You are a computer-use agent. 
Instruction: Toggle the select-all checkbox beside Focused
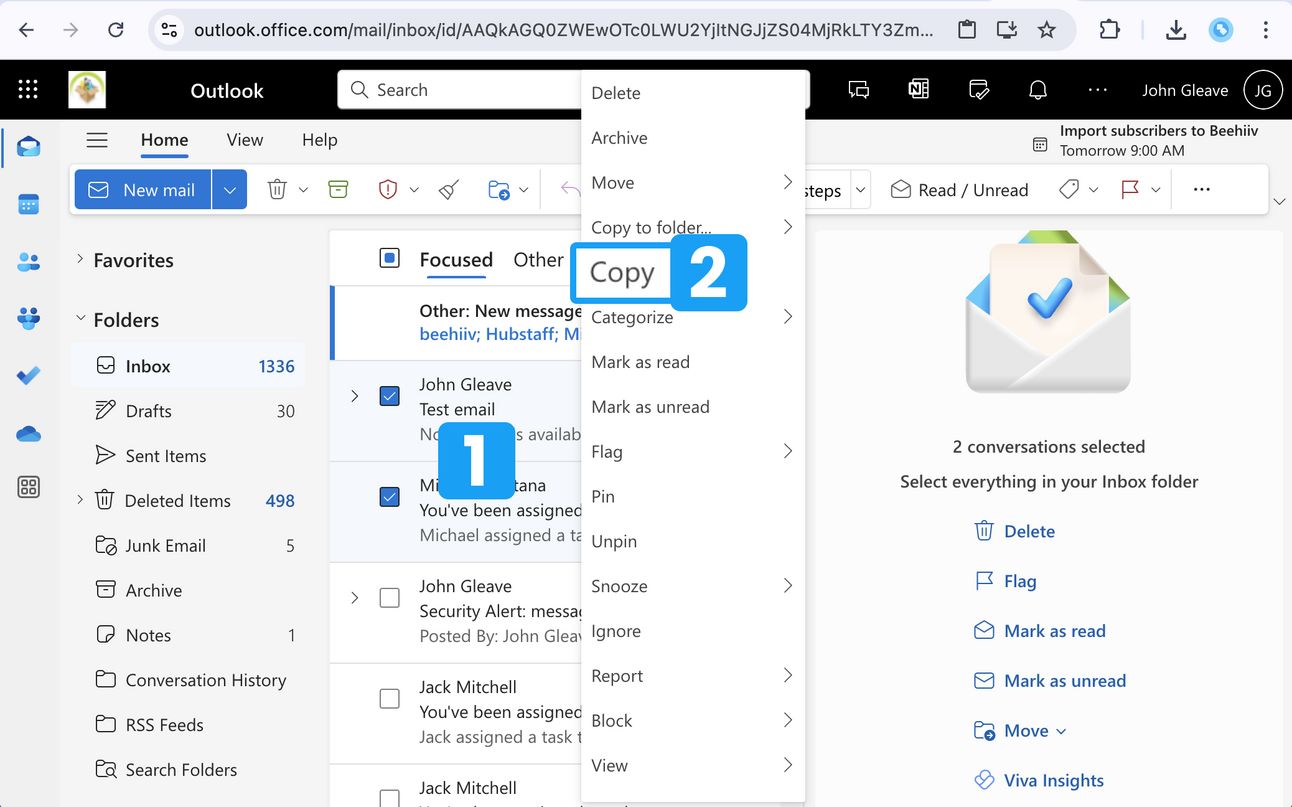[x=390, y=259]
